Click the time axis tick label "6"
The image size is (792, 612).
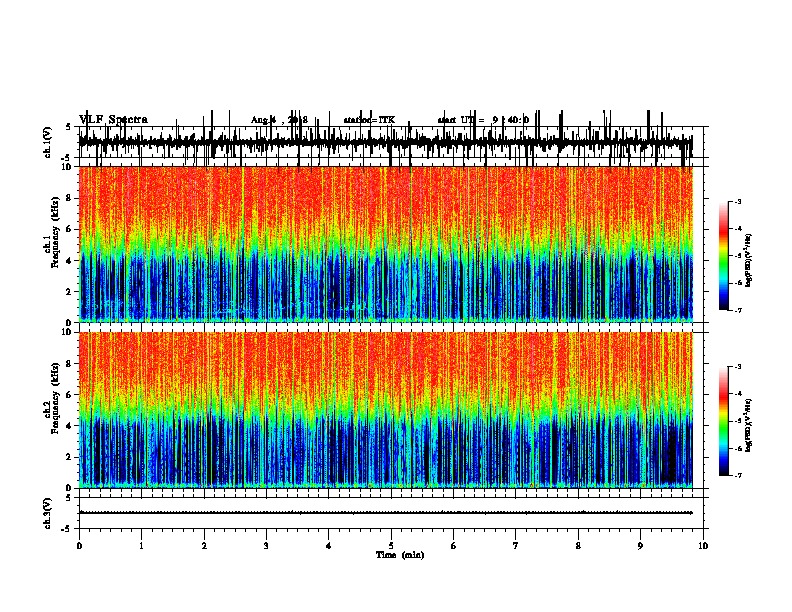(x=453, y=546)
